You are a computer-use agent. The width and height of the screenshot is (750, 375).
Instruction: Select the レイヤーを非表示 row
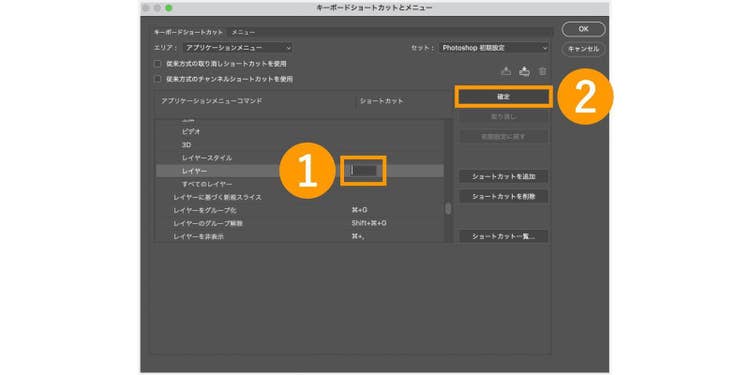click(299, 237)
